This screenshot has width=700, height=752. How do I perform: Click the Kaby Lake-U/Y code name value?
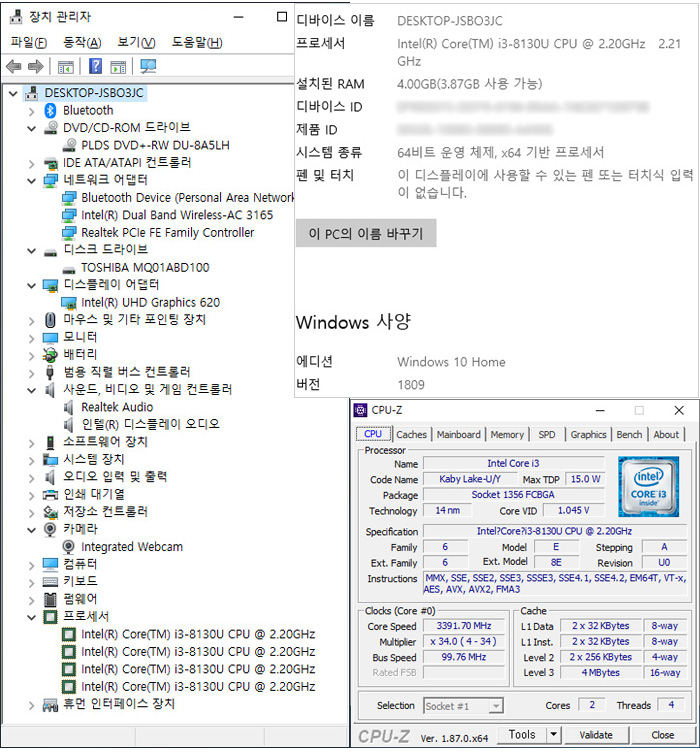[x=470, y=479]
